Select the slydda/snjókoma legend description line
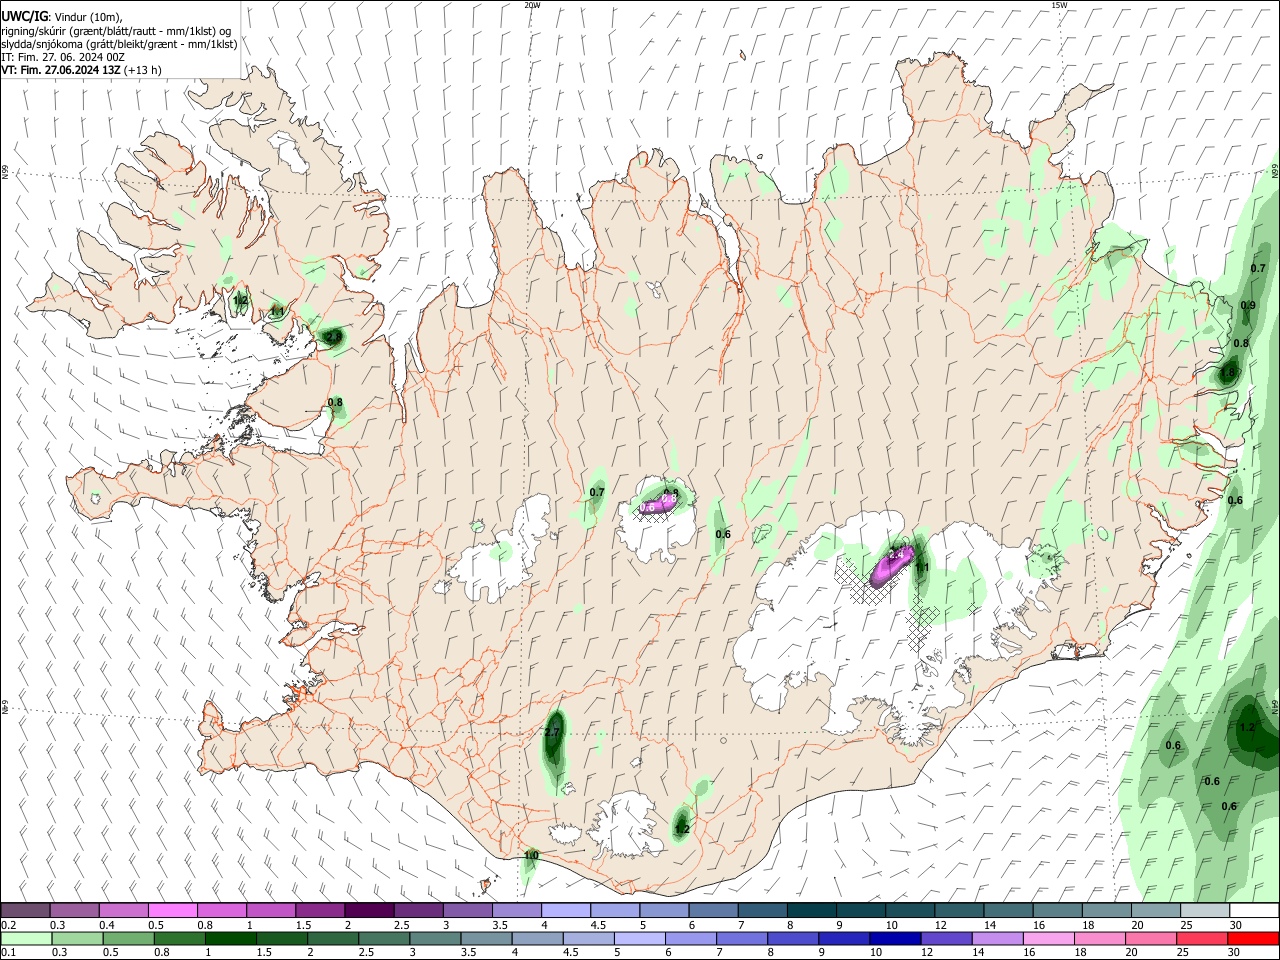Image resolution: width=1280 pixels, height=960 pixels. (119, 44)
